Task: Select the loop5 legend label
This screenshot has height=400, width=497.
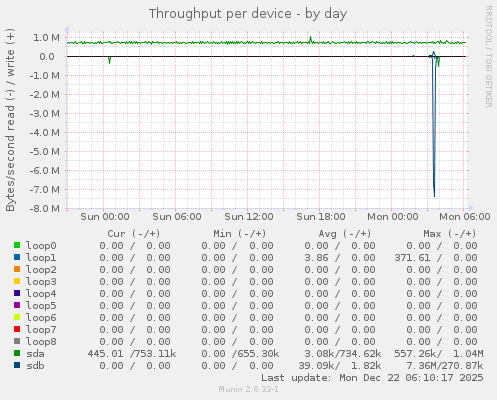Action: point(41,306)
